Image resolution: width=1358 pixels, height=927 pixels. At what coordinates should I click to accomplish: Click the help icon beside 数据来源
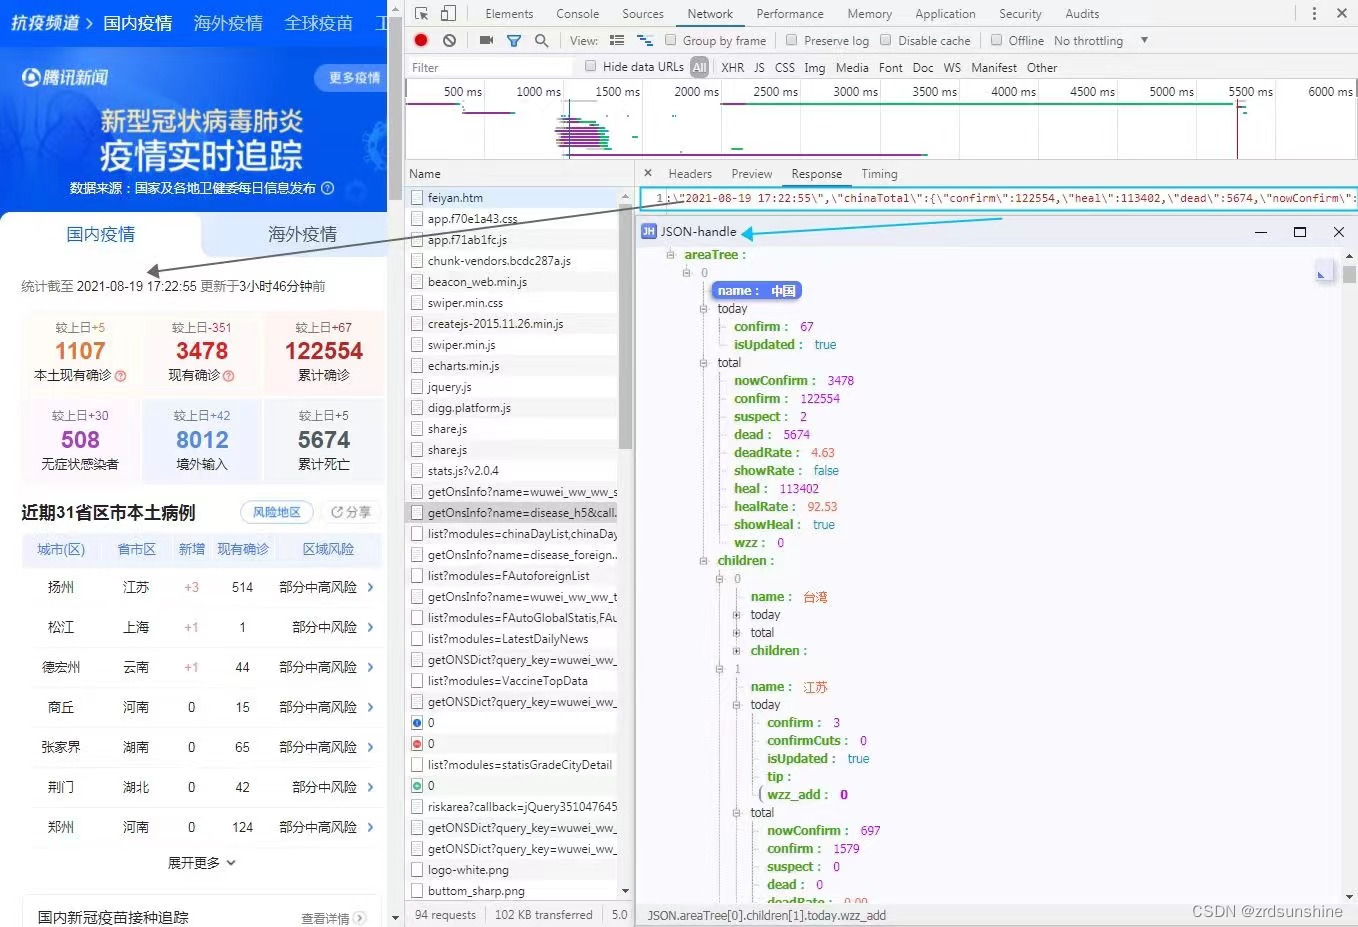click(327, 188)
